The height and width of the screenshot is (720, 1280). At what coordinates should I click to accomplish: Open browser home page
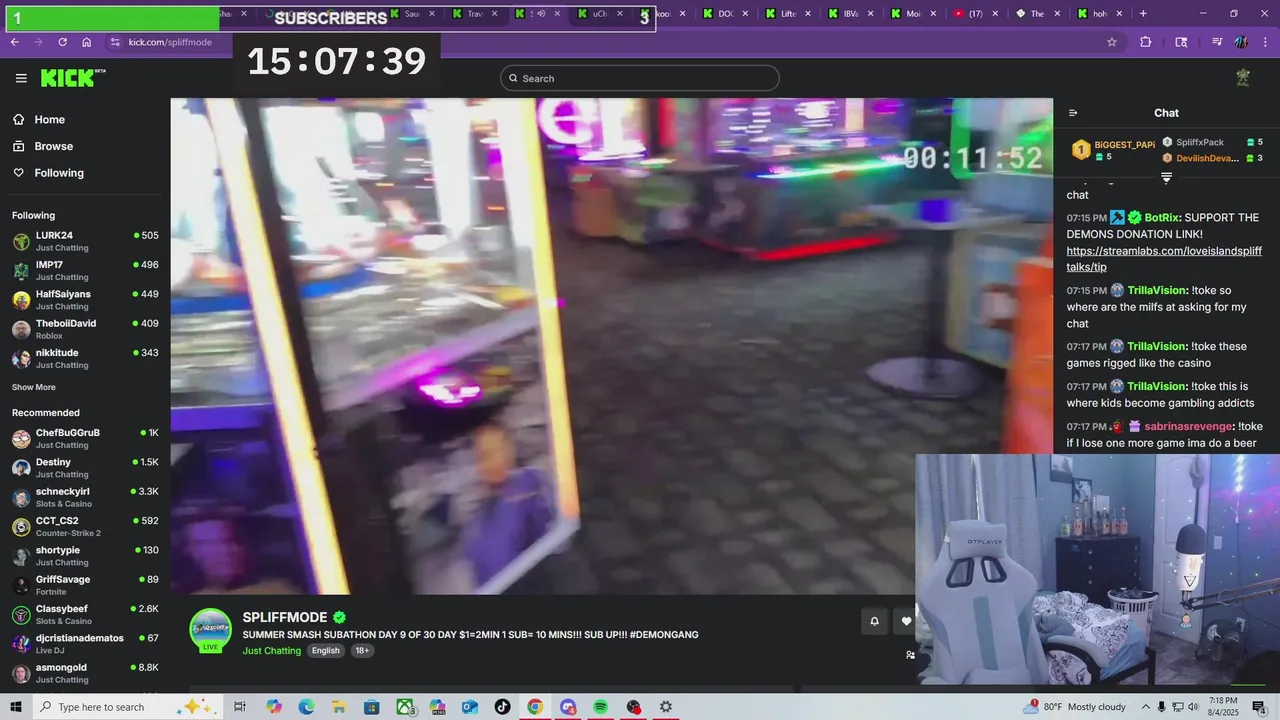pyautogui.click(x=86, y=42)
